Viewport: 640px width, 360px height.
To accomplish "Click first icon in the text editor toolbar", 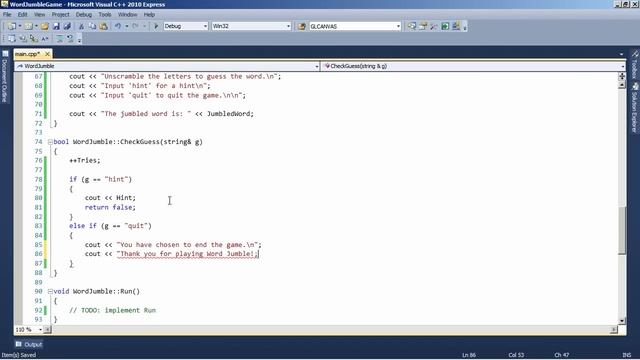I will coord(12,39).
